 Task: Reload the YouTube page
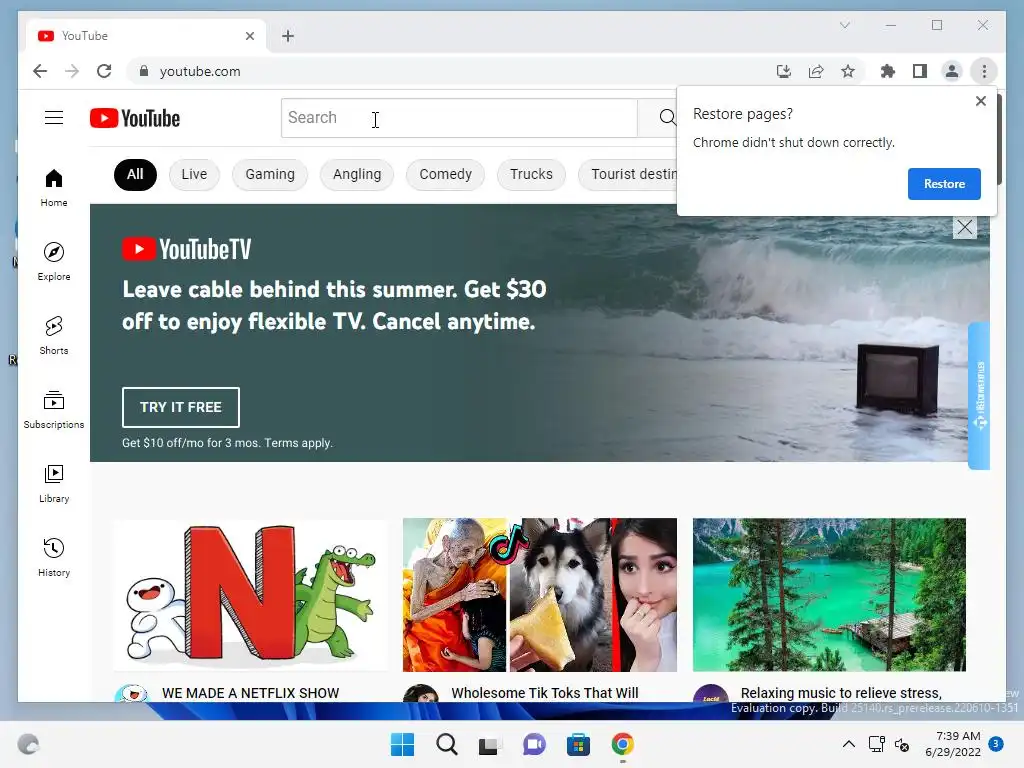click(x=104, y=71)
